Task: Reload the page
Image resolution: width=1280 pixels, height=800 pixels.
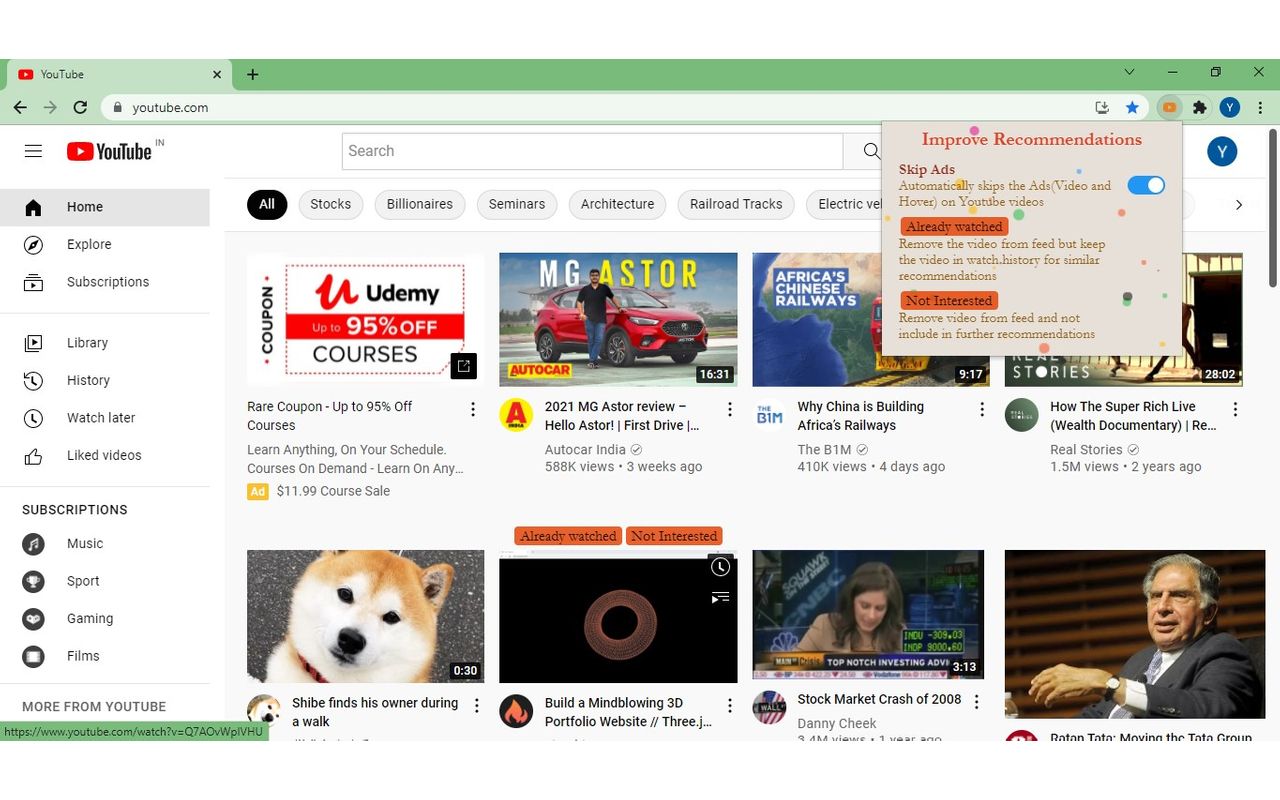Action: [x=80, y=107]
